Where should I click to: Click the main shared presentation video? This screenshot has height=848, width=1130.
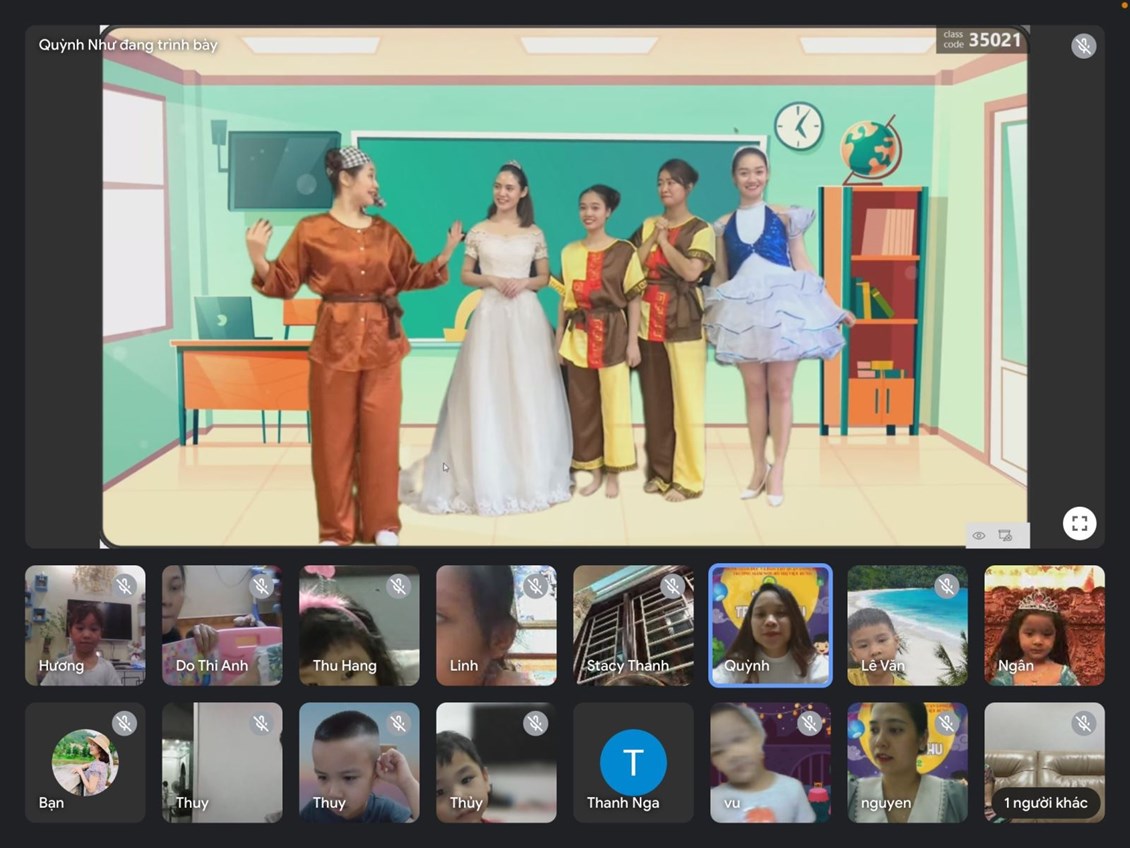pyautogui.click(x=565, y=300)
